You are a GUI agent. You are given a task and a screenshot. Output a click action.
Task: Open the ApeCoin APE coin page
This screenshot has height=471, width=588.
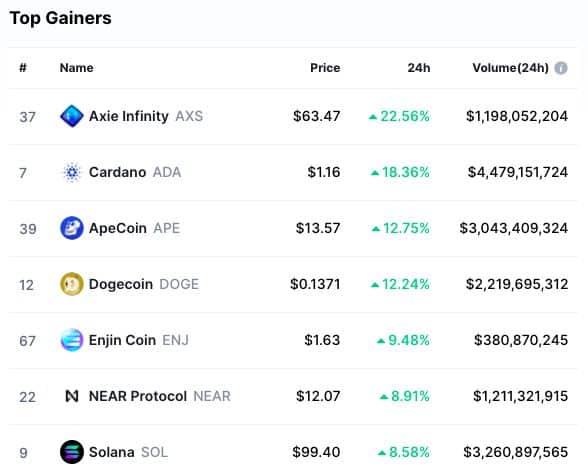click(135, 228)
